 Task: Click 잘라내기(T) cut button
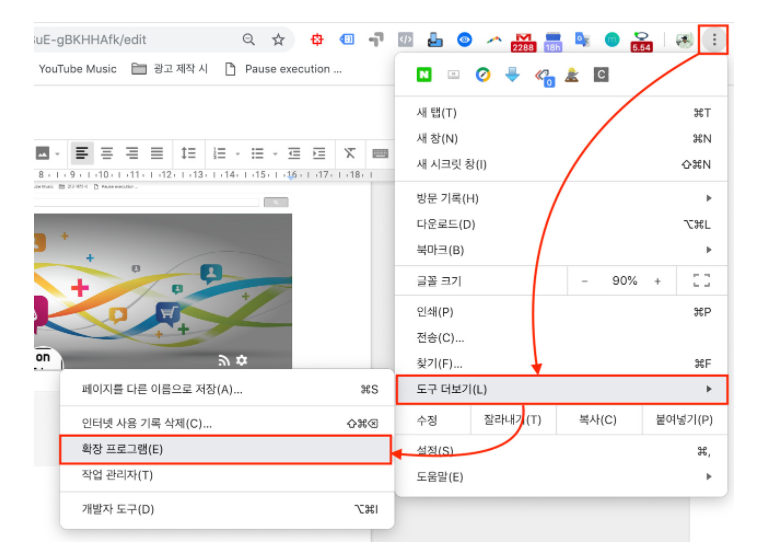(x=513, y=420)
